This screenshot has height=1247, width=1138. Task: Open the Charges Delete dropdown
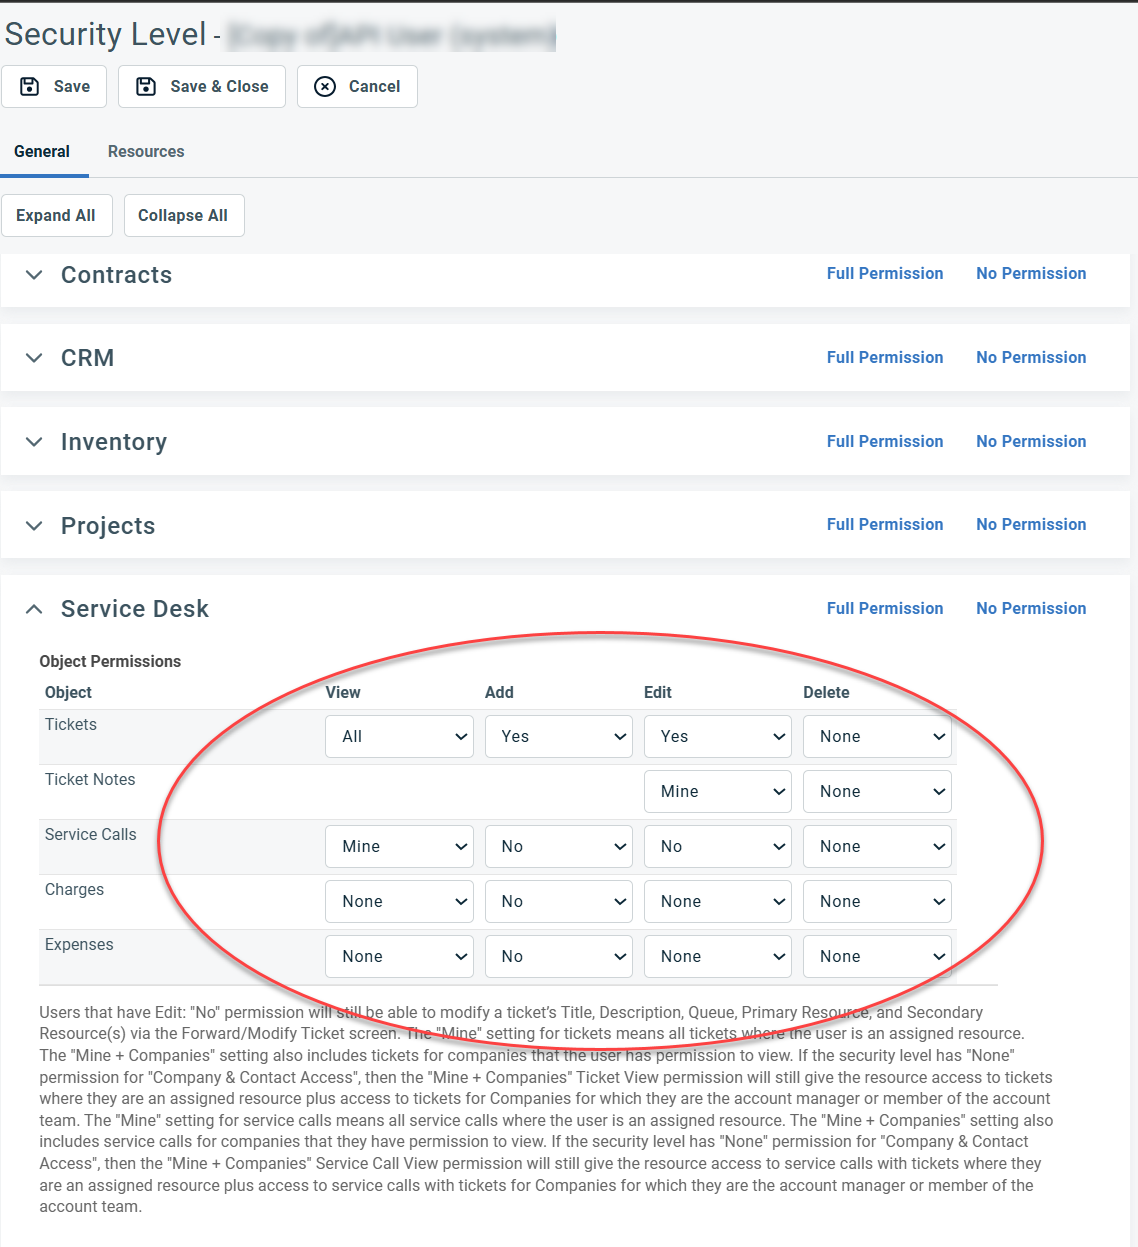[x=877, y=902]
